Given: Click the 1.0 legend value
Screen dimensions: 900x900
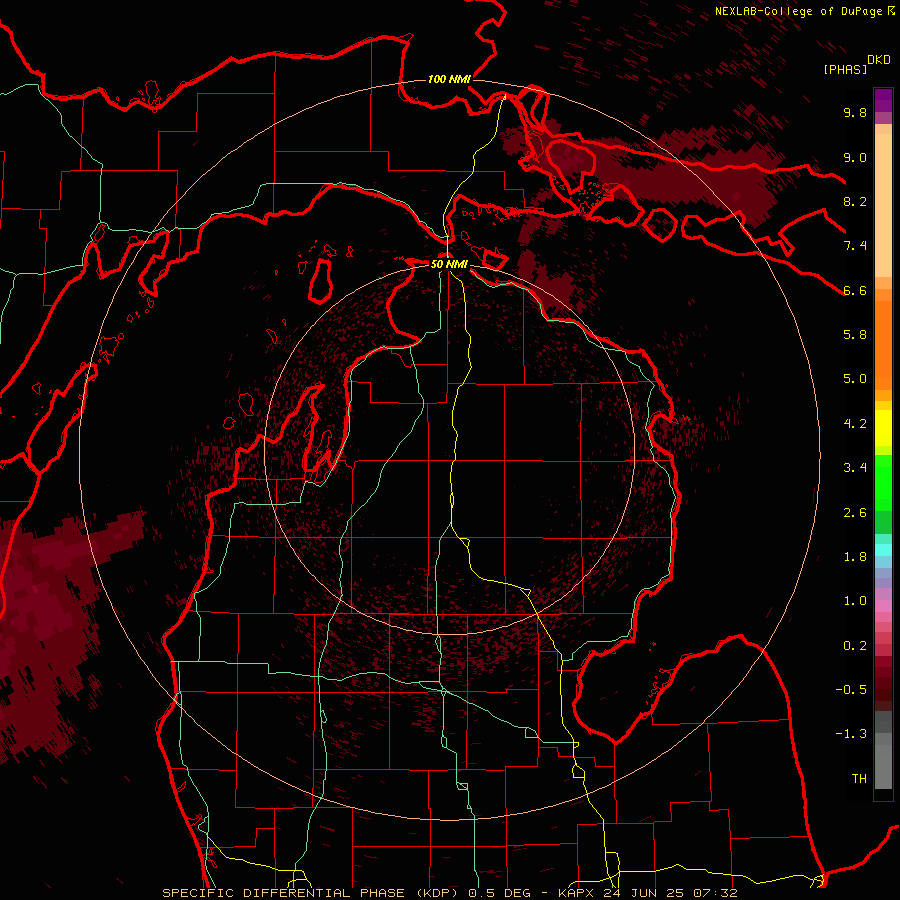Looking at the screenshot, I should click(855, 601).
